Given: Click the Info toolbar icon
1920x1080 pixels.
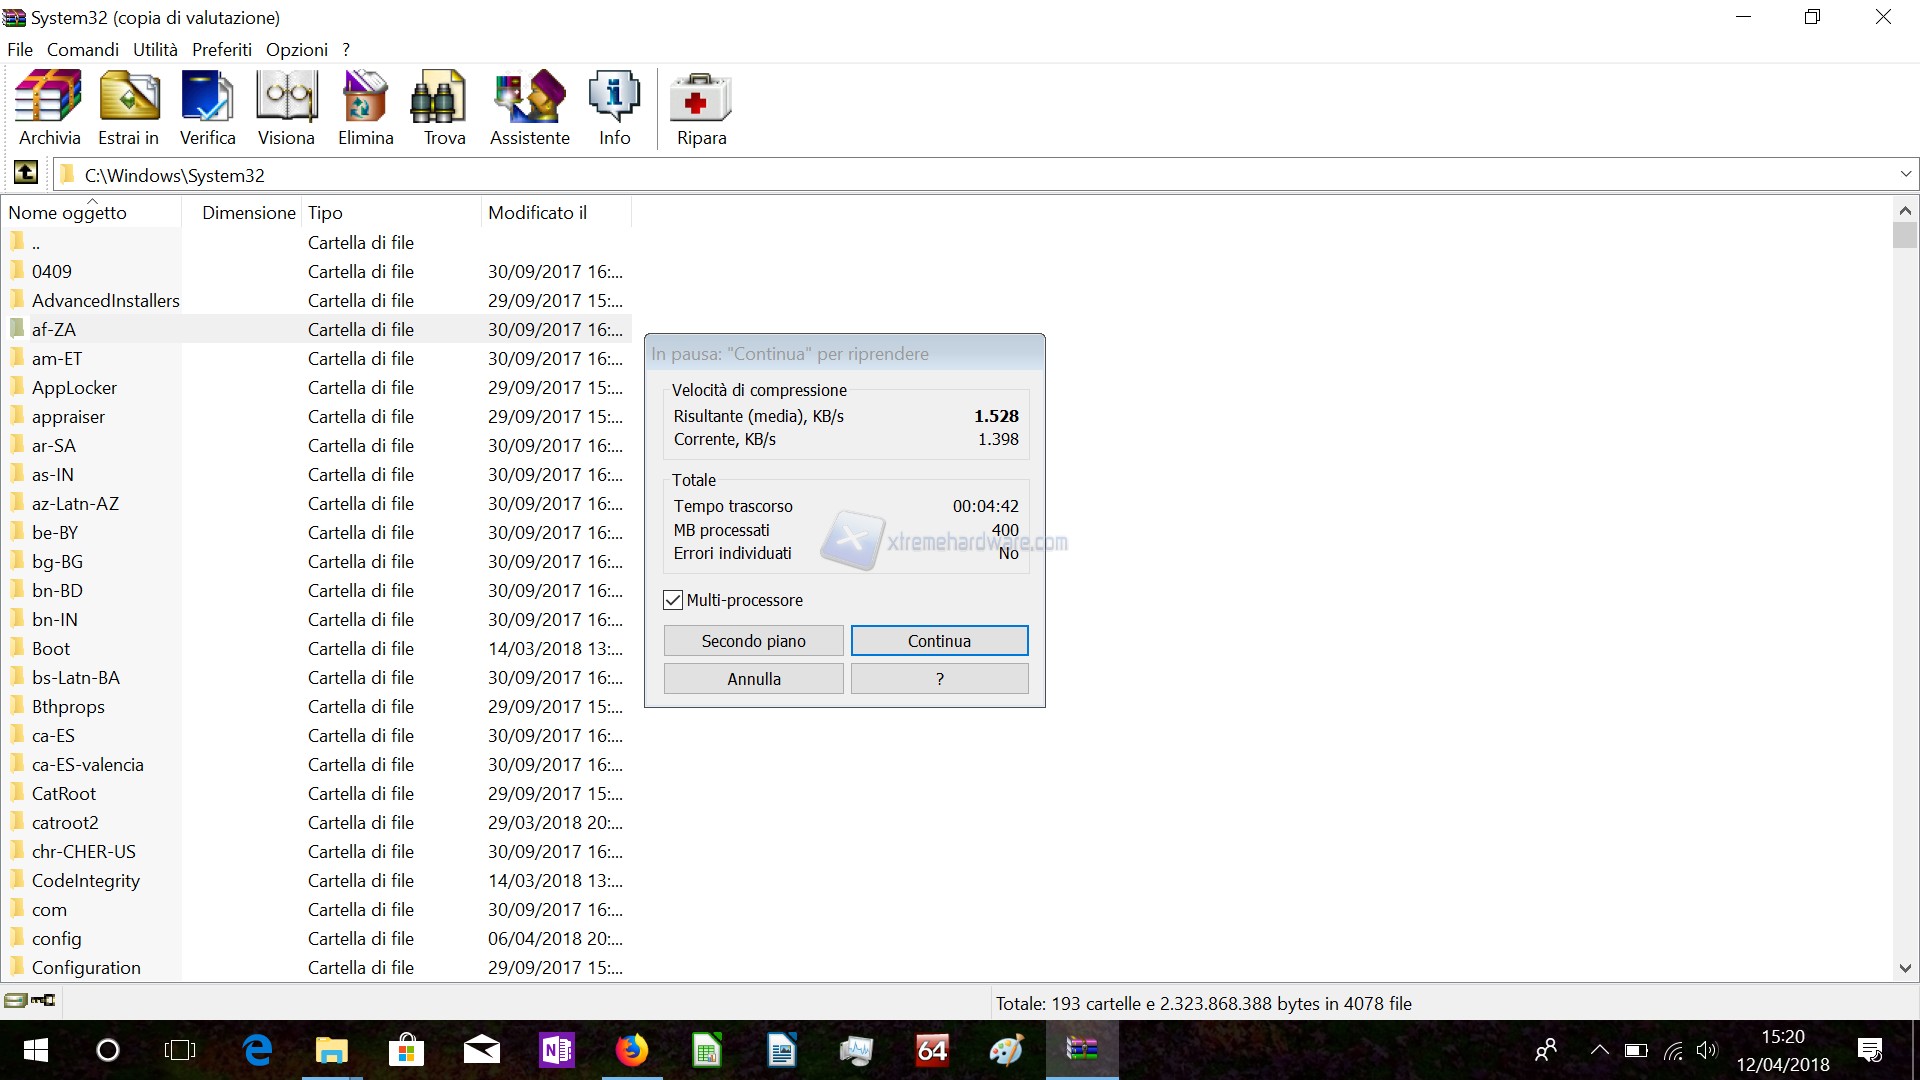Looking at the screenshot, I should (614, 107).
